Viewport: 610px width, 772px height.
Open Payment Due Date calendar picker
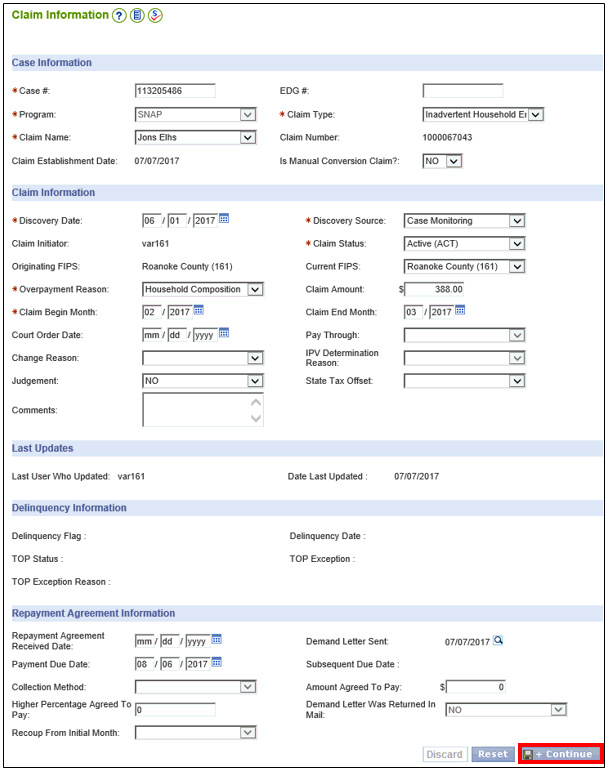(217, 662)
